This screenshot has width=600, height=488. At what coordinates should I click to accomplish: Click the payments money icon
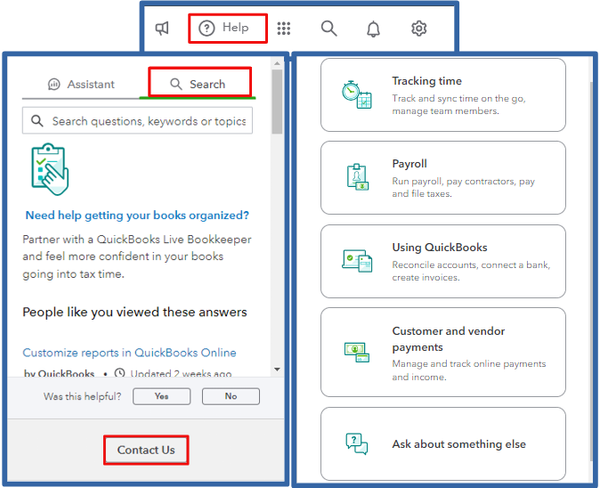(357, 352)
